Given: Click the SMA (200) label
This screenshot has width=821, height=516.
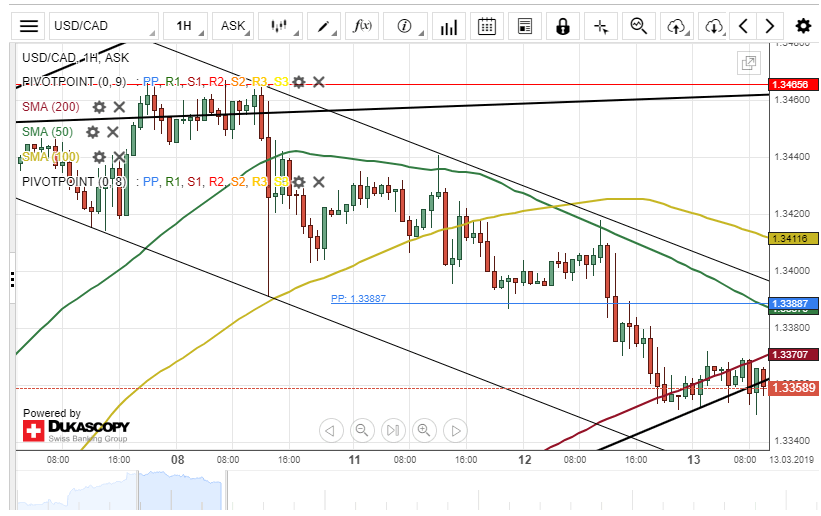Looking at the screenshot, I should click(51, 107).
